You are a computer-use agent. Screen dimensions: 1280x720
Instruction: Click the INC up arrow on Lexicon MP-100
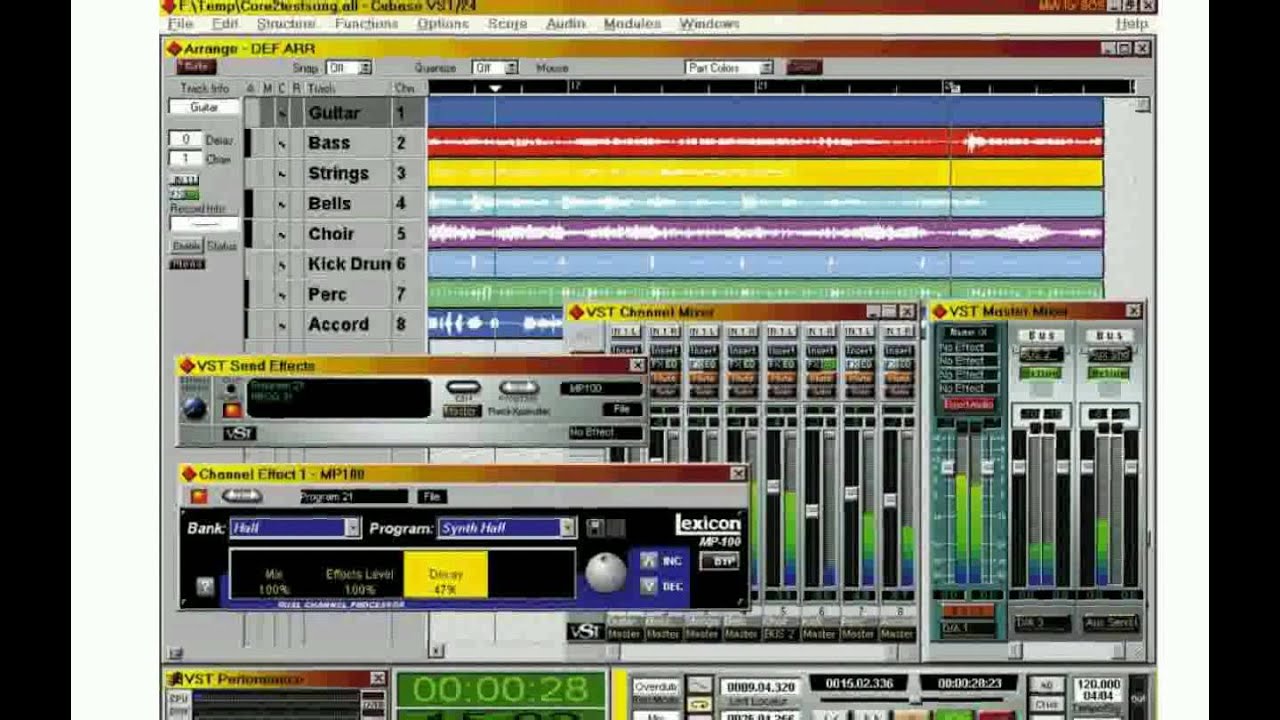648,561
